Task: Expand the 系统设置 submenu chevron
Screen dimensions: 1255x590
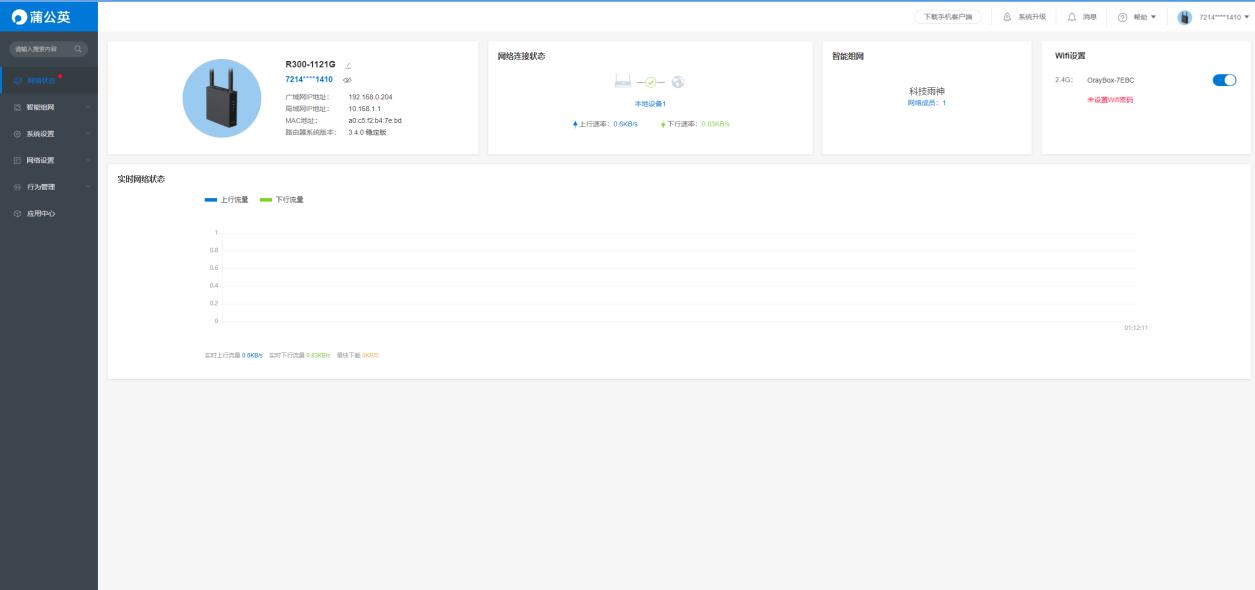Action: [x=88, y=134]
